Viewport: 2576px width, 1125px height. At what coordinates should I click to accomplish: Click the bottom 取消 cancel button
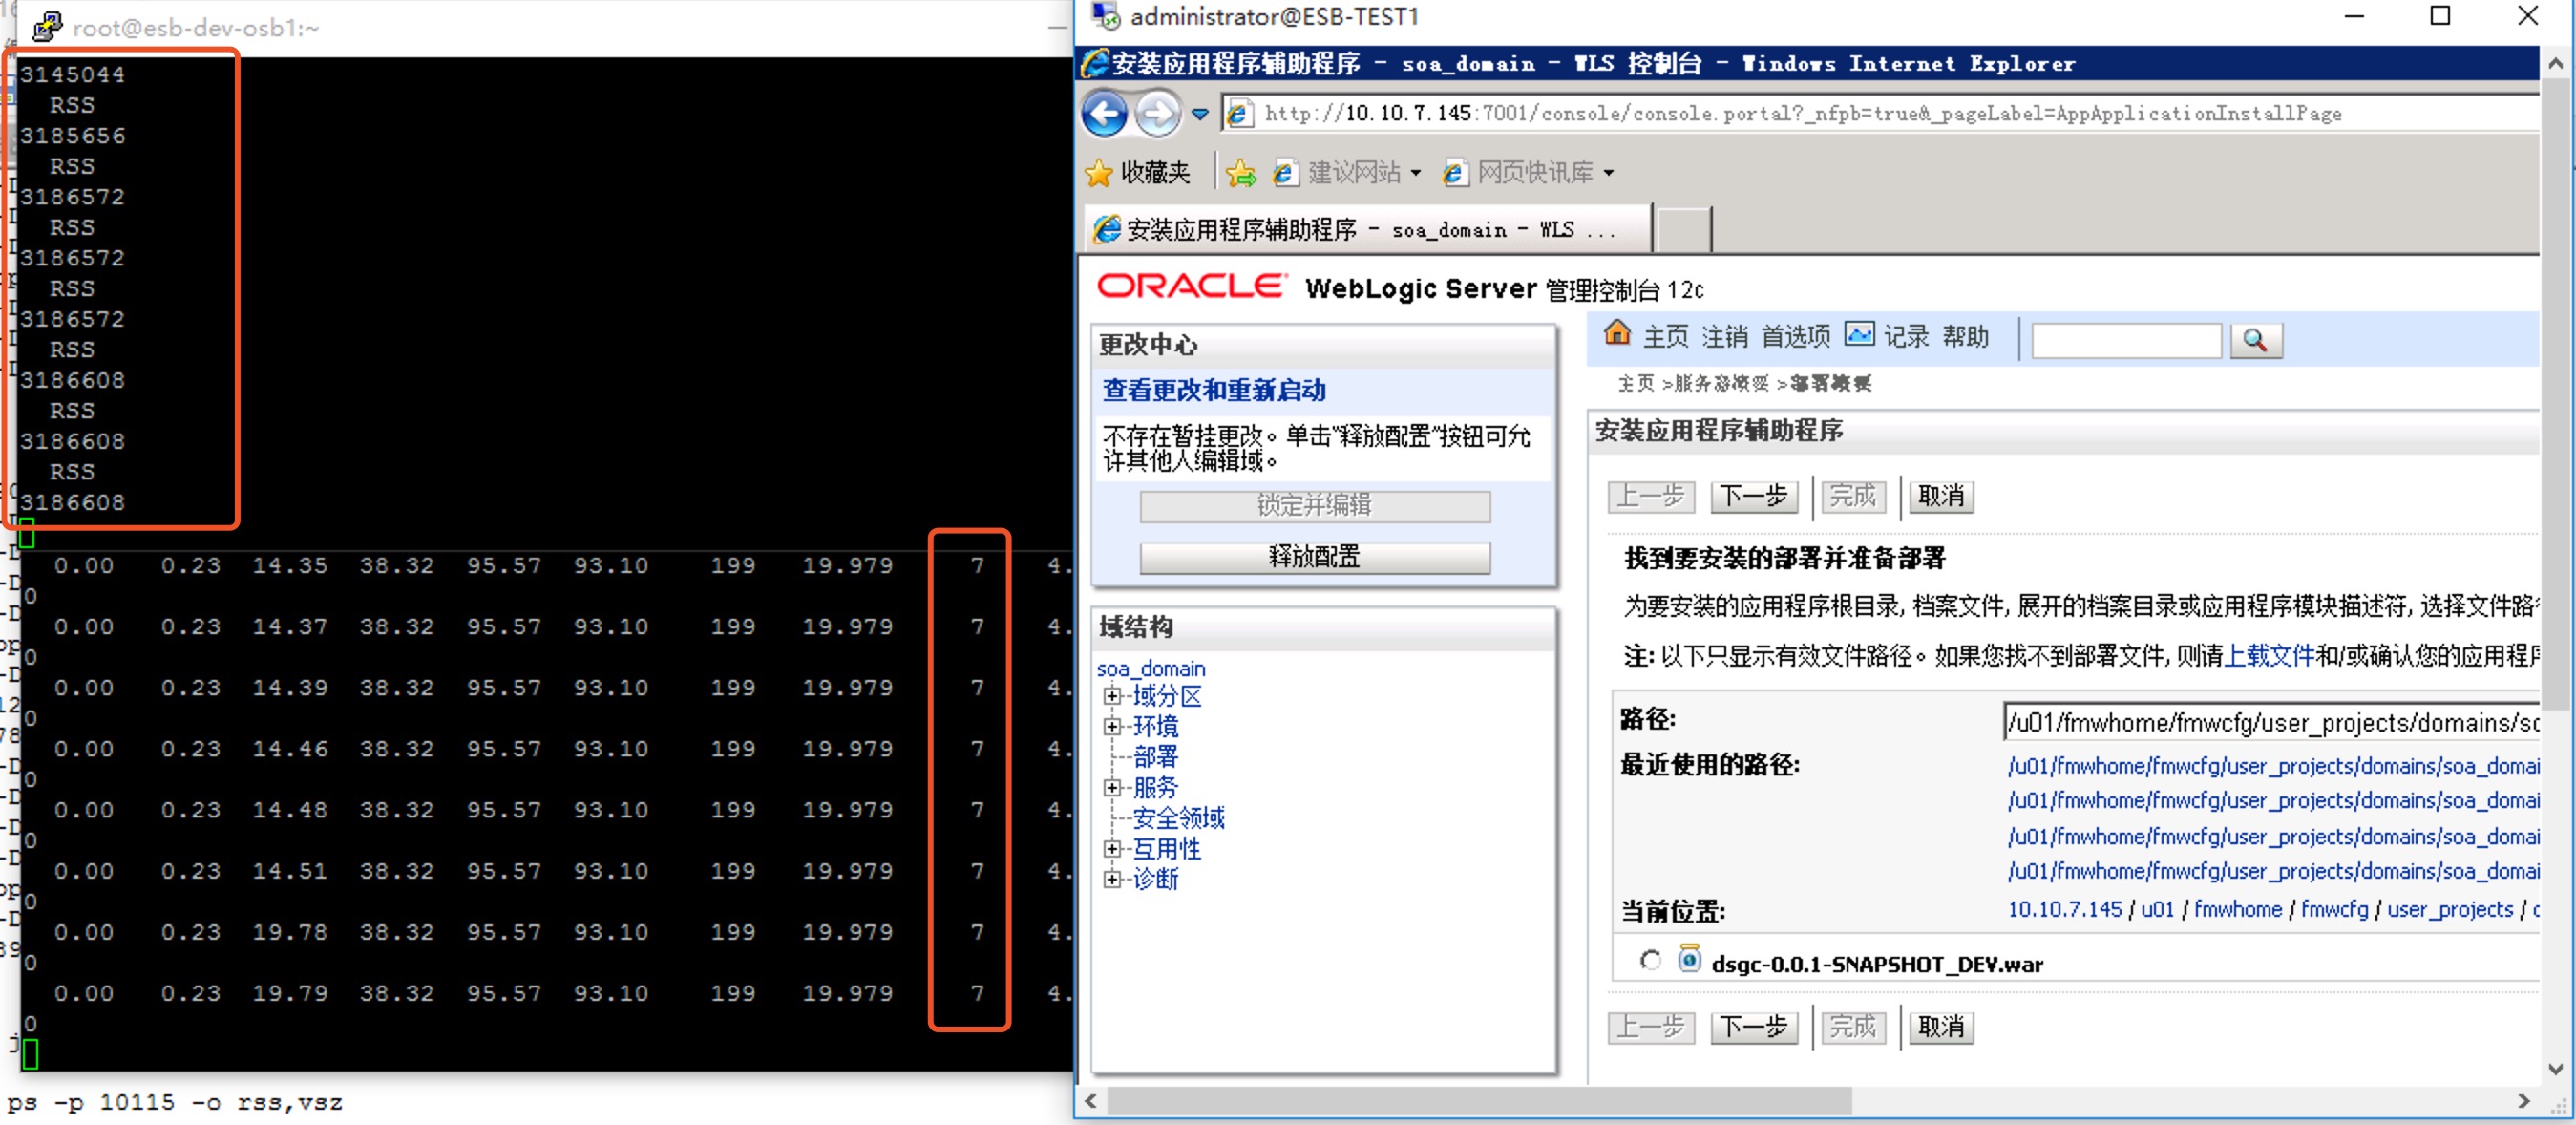[x=1941, y=1027]
